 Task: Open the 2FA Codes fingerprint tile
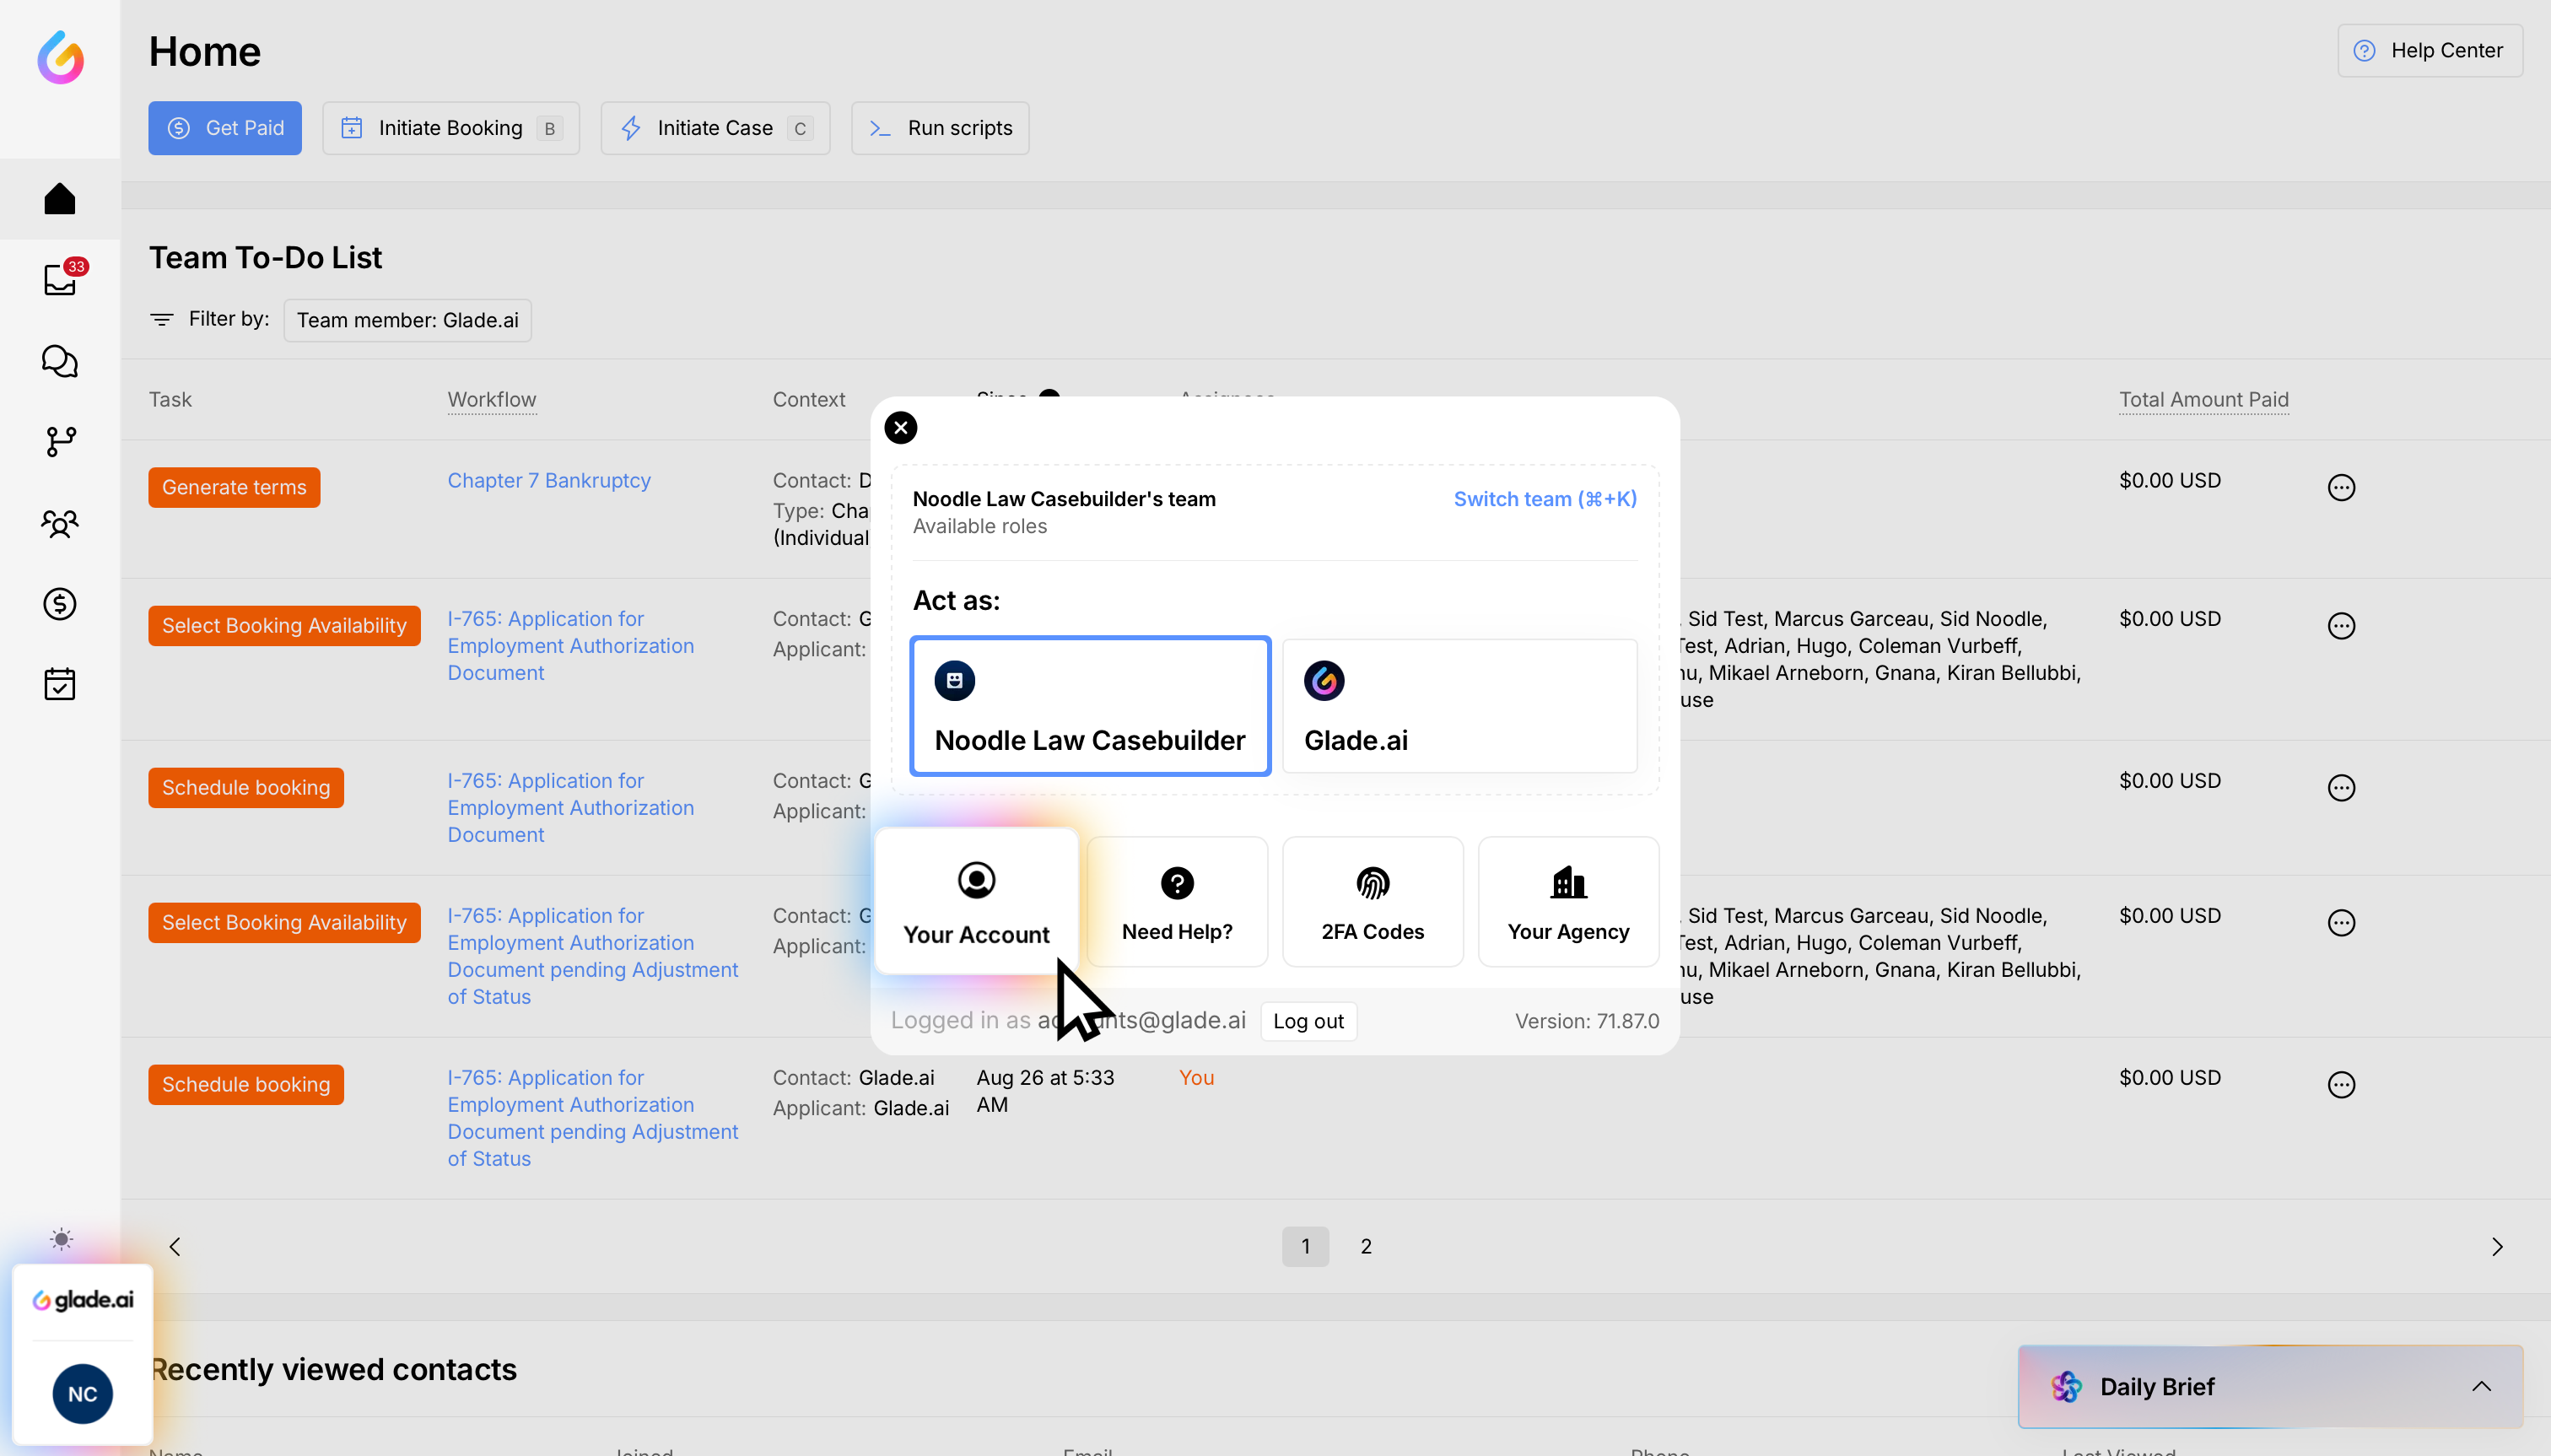click(1372, 902)
